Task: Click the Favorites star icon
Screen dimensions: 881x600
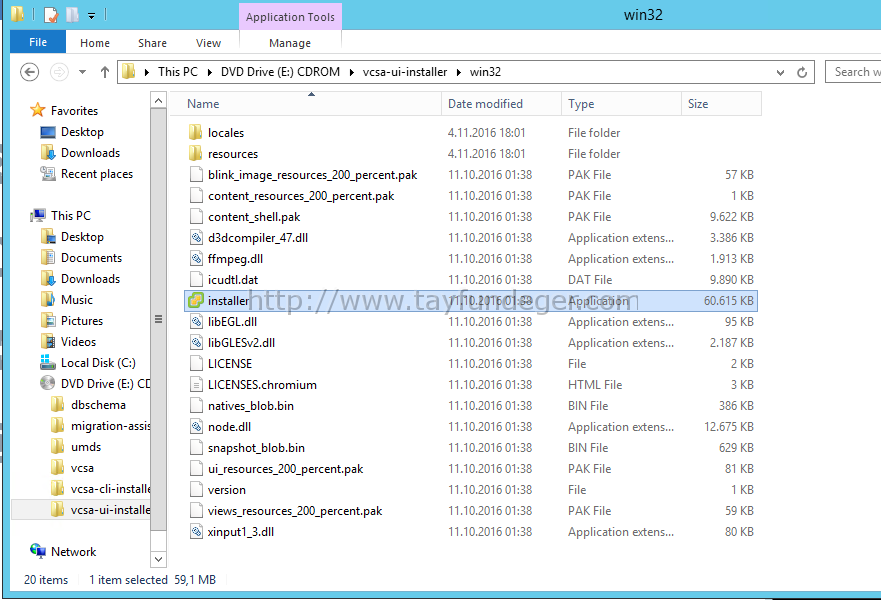Action: click(x=38, y=110)
